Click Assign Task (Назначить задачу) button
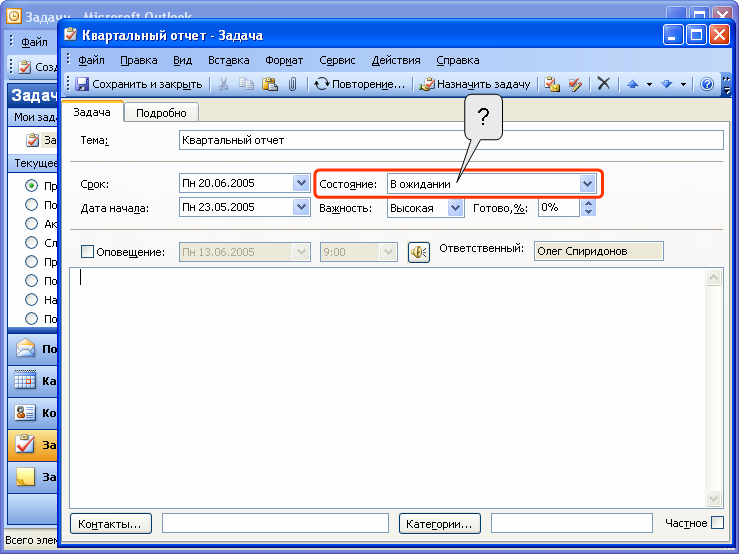Viewport: 739px width, 554px height. [x=476, y=85]
